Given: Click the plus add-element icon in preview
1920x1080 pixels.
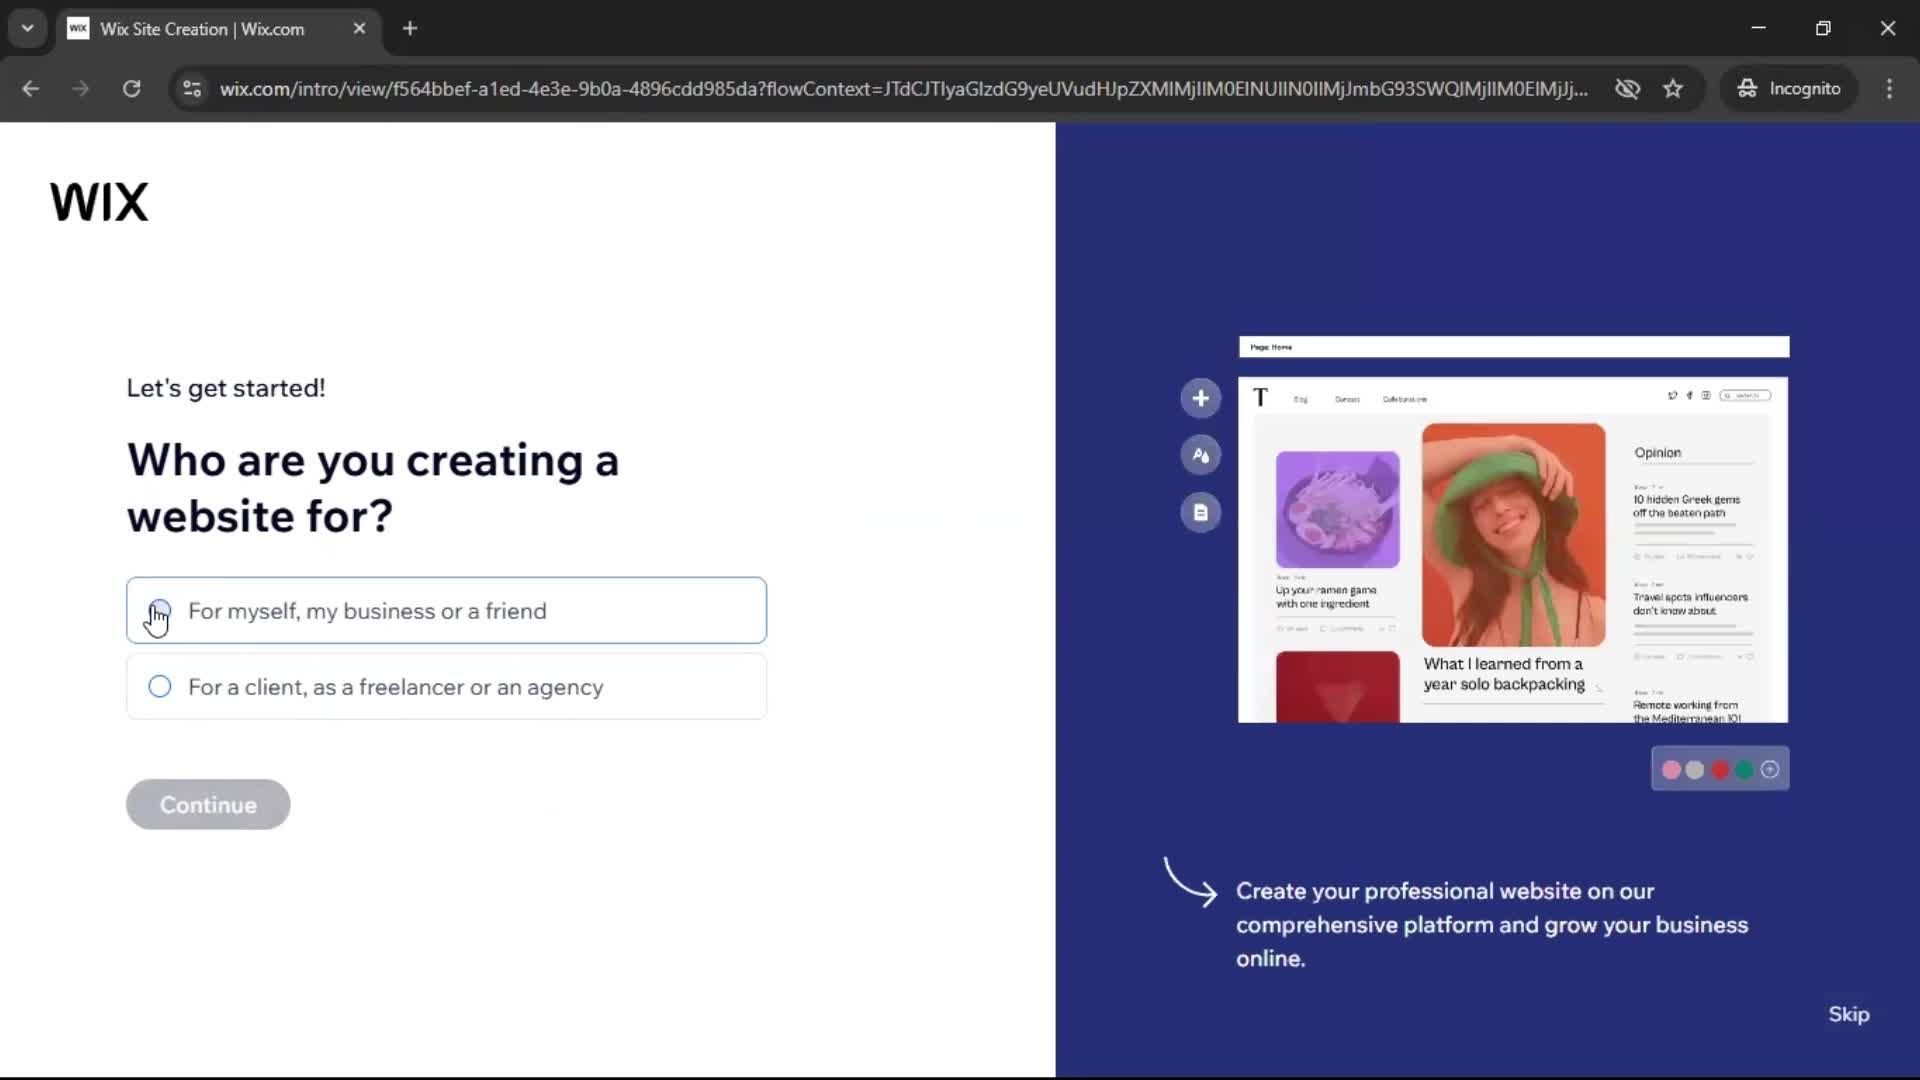Looking at the screenshot, I should point(1201,399).
